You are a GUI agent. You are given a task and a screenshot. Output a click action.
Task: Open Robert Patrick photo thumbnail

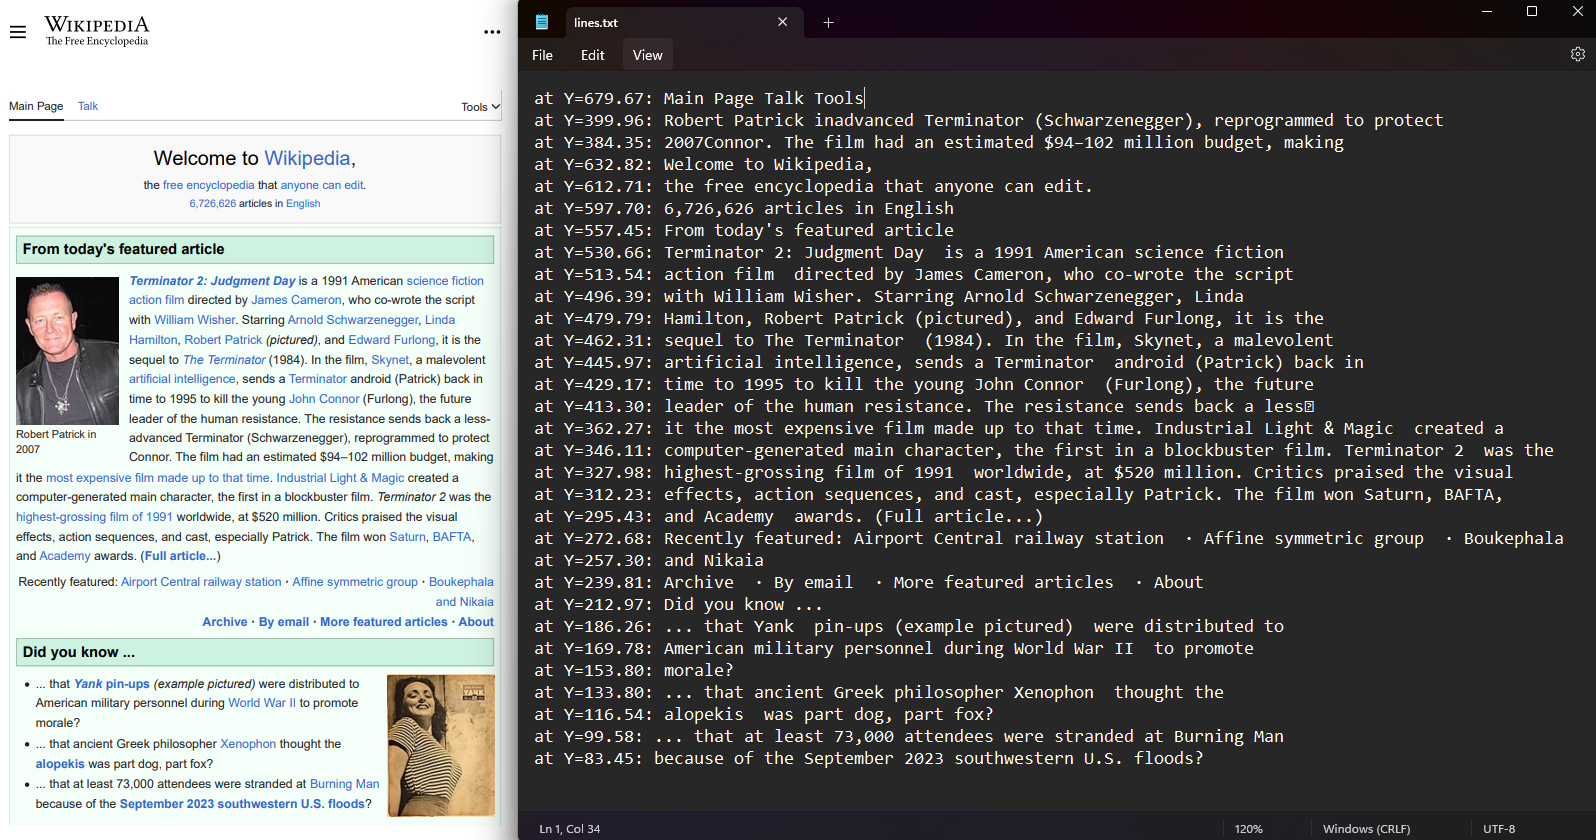tap(67, 351)
